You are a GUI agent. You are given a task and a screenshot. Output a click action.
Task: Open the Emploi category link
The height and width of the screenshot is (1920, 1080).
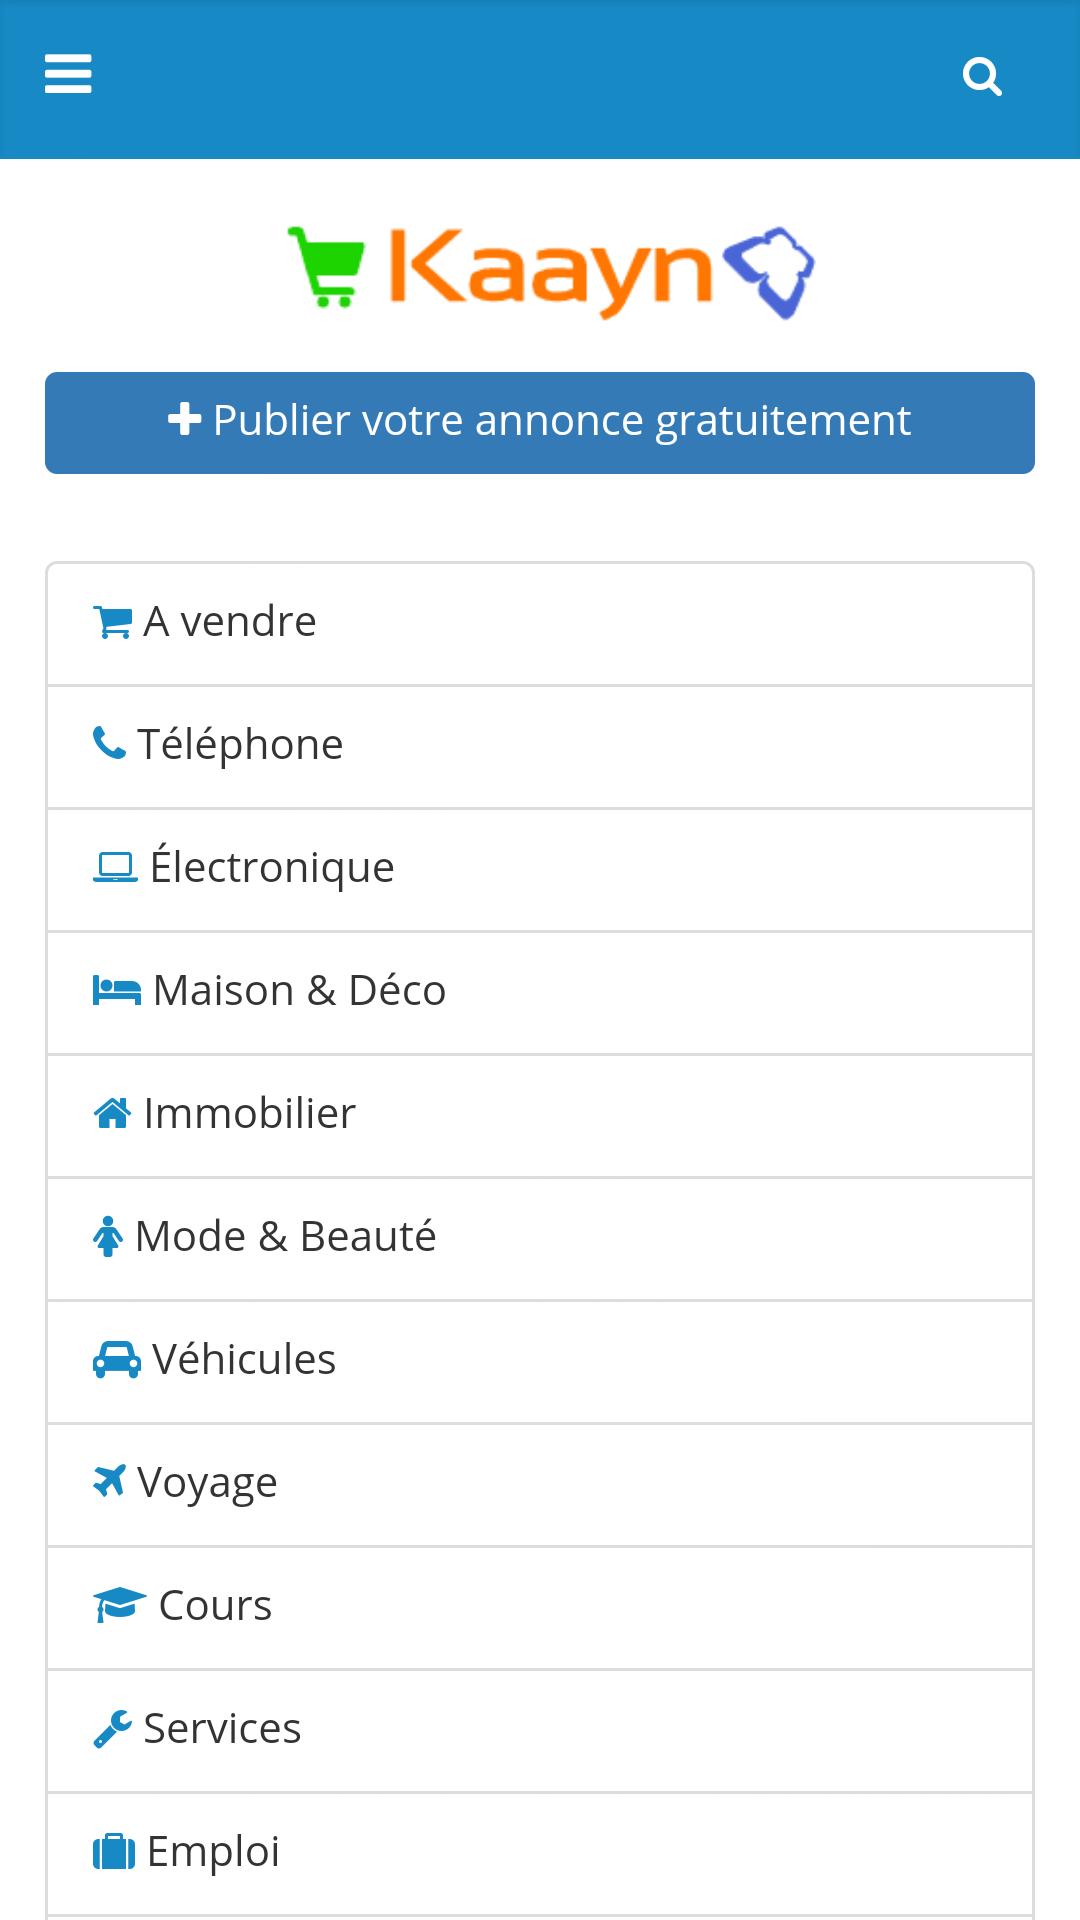coord(540,1854)
